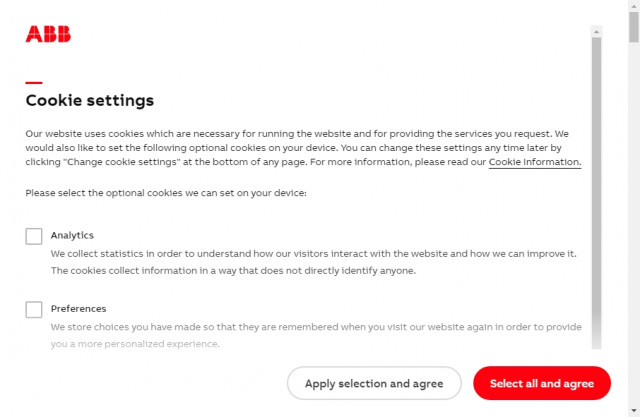Tick the Preferences cookies checkbox
This screenshot has width=640, height=417.
click(x=34, y=309)
